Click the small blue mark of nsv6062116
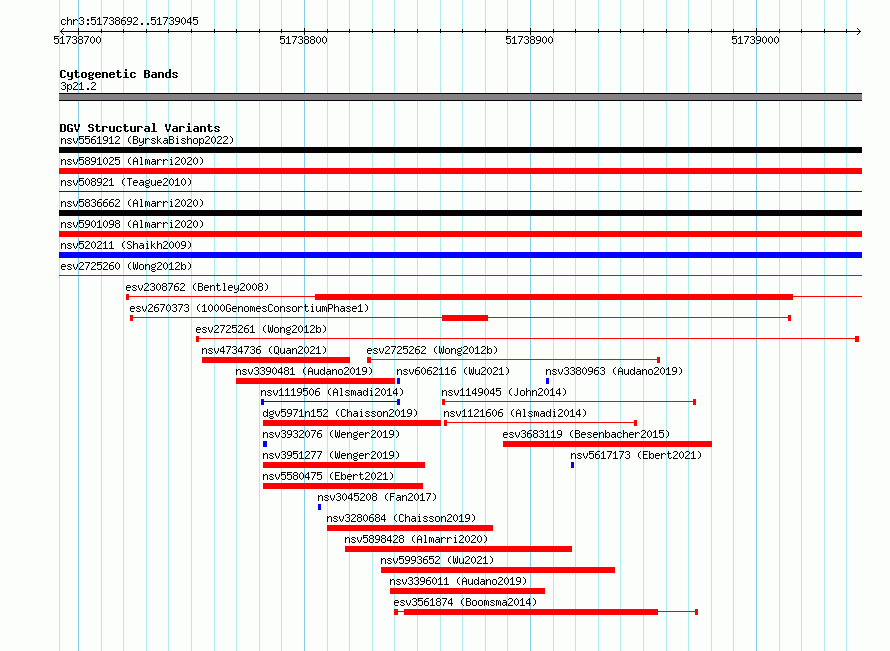 (x=398, y=381)
